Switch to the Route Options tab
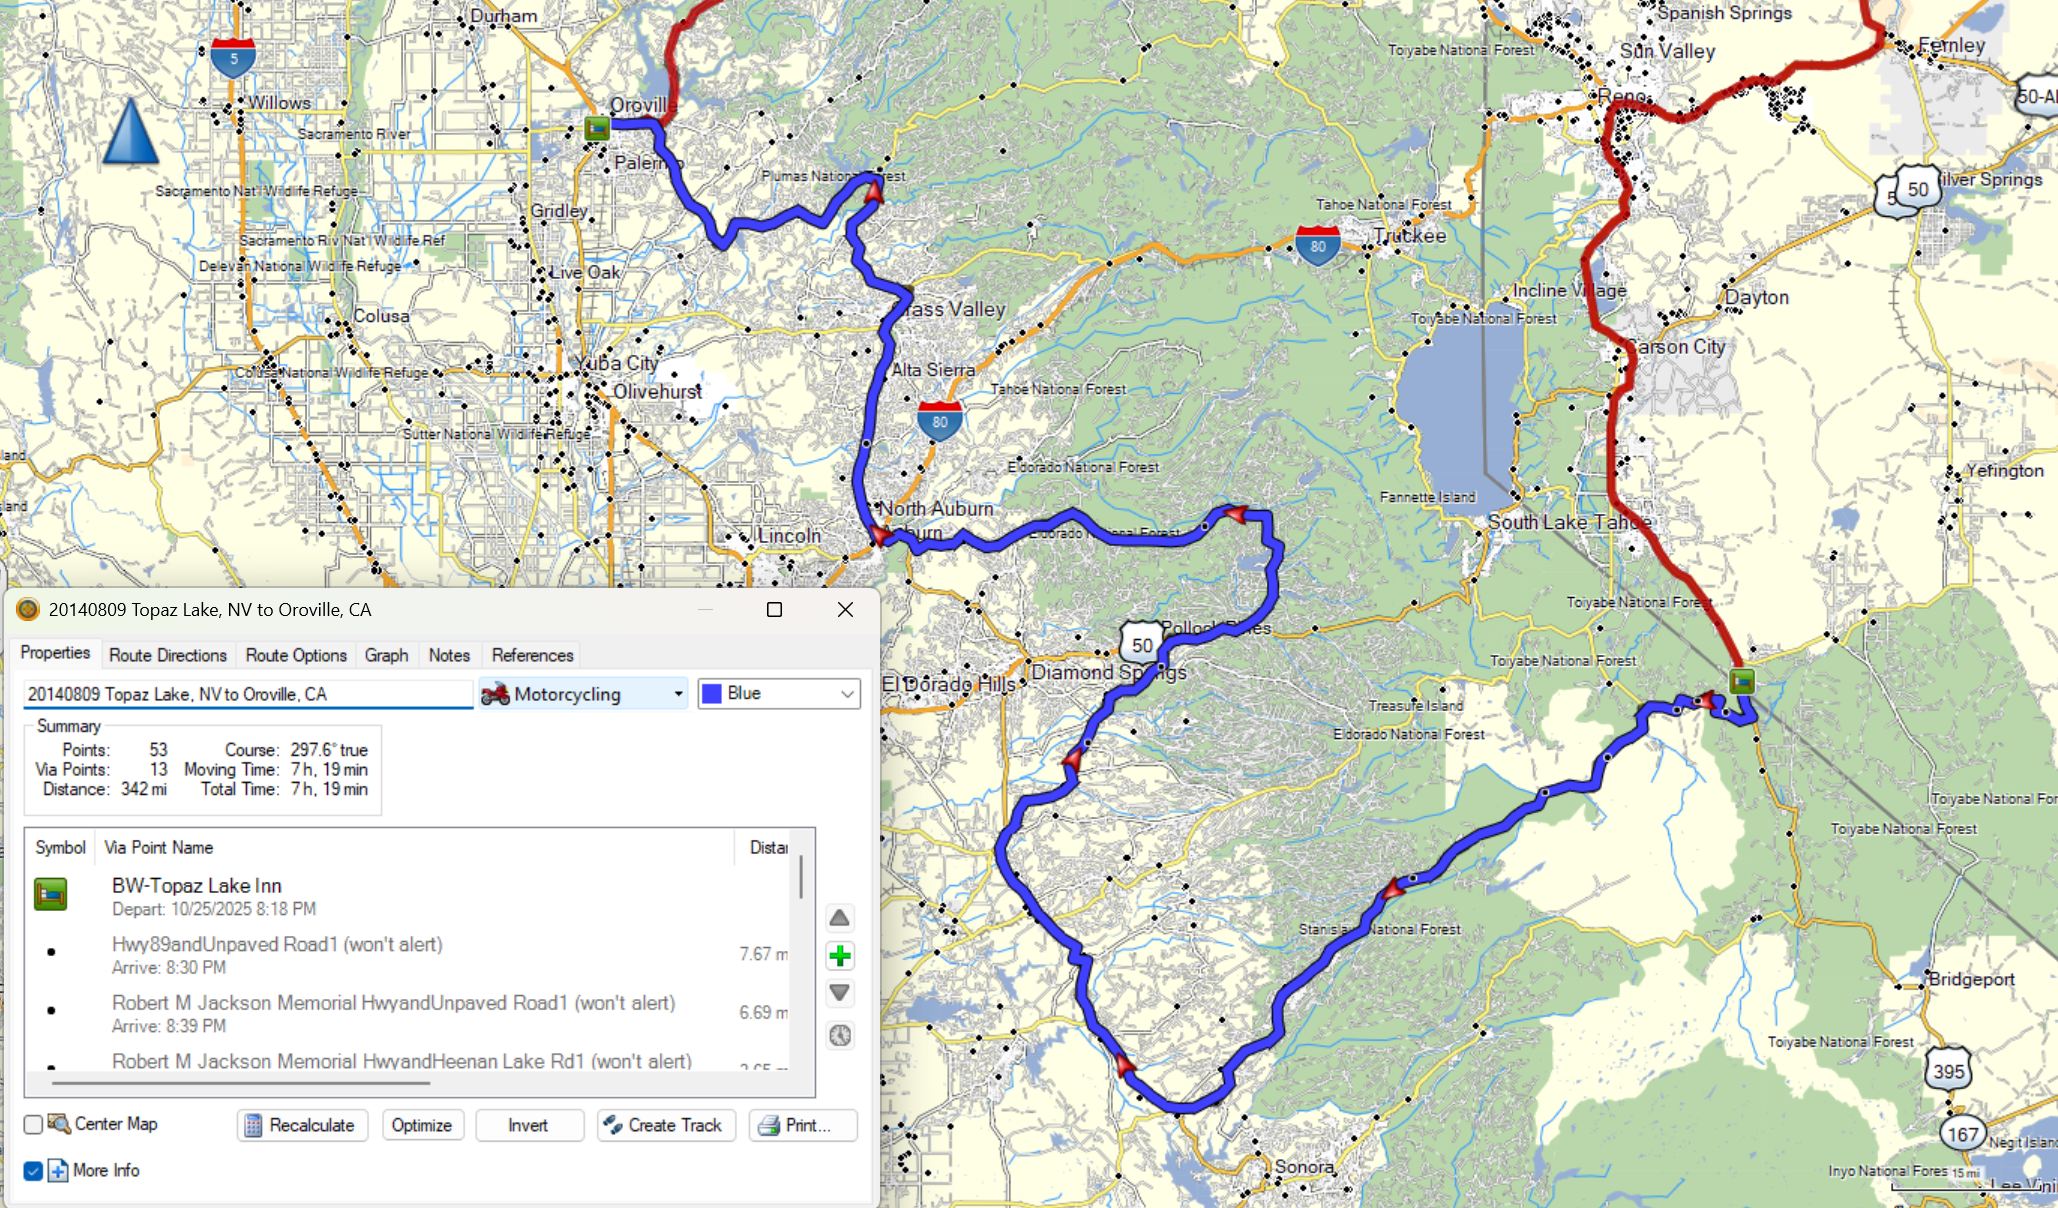Screen dimensions: 2058x1208 click(296, 655)
